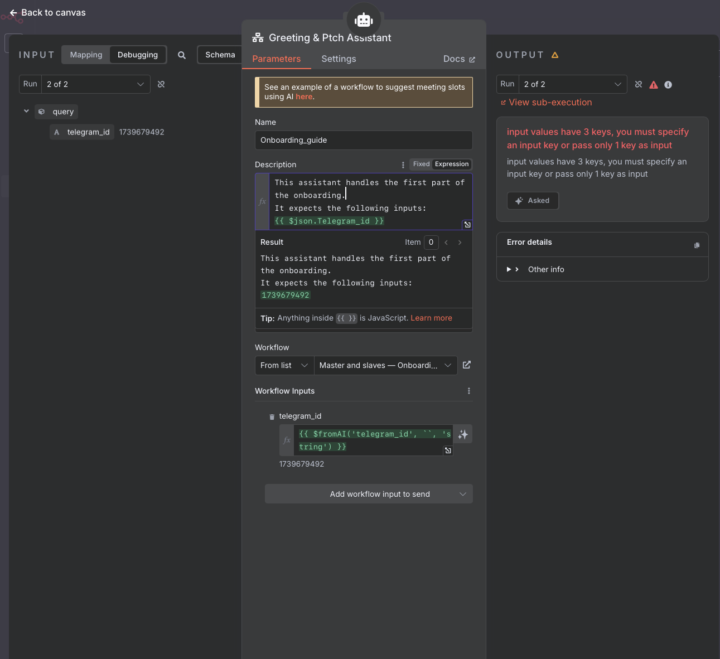Select the Schema input view tab
This screenshot has height=659, width=720.
220,55
